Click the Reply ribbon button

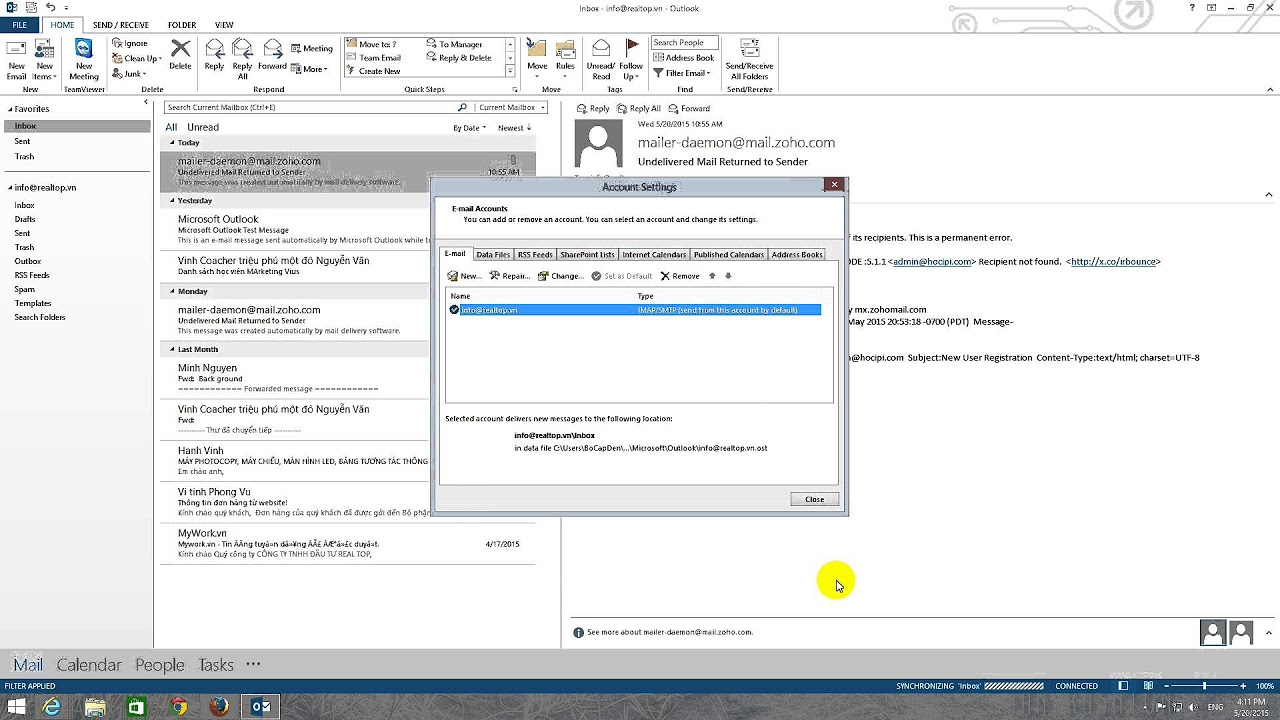click(x=214, y=54)
